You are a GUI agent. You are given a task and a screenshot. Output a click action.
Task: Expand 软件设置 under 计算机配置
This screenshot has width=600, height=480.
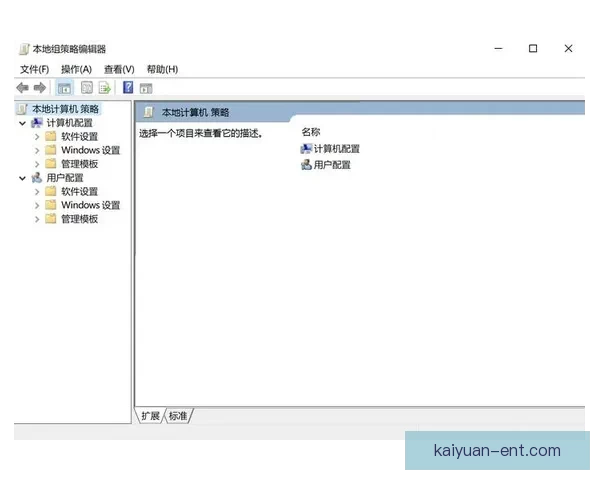[37, 137]
